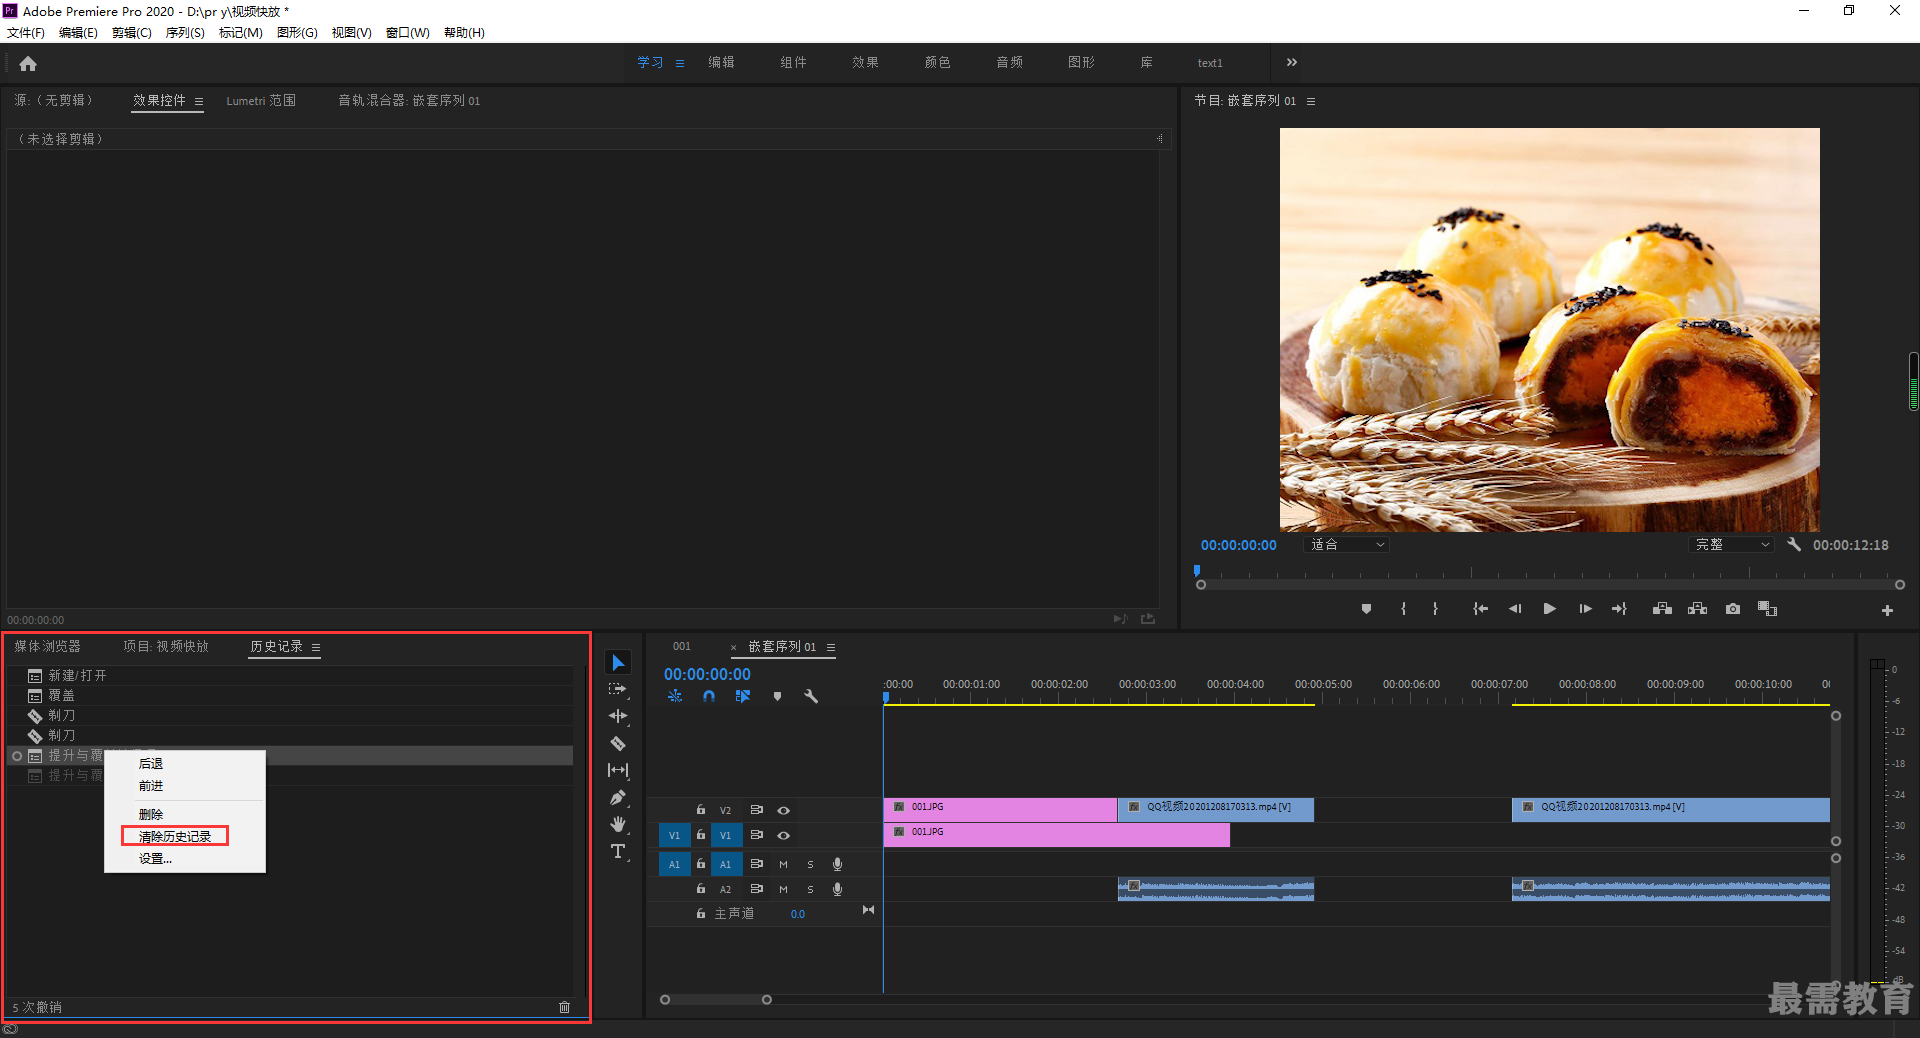
Task: Select the Slip tool
Action: (618, 770)
